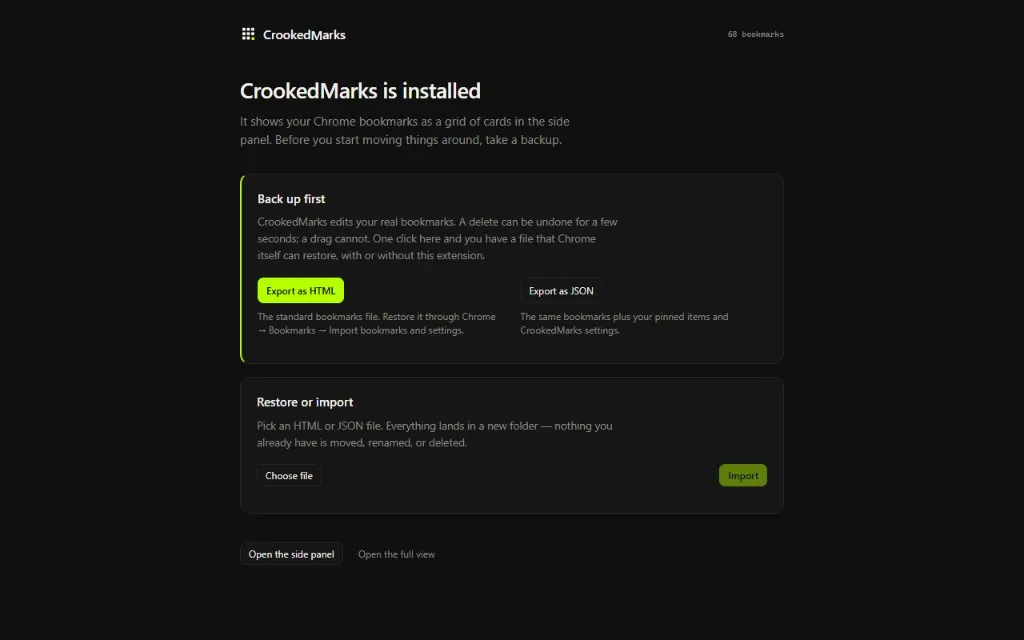Export bookmarks as JSON
This screenshot has height=640, width=1024.
click(561, 291)
